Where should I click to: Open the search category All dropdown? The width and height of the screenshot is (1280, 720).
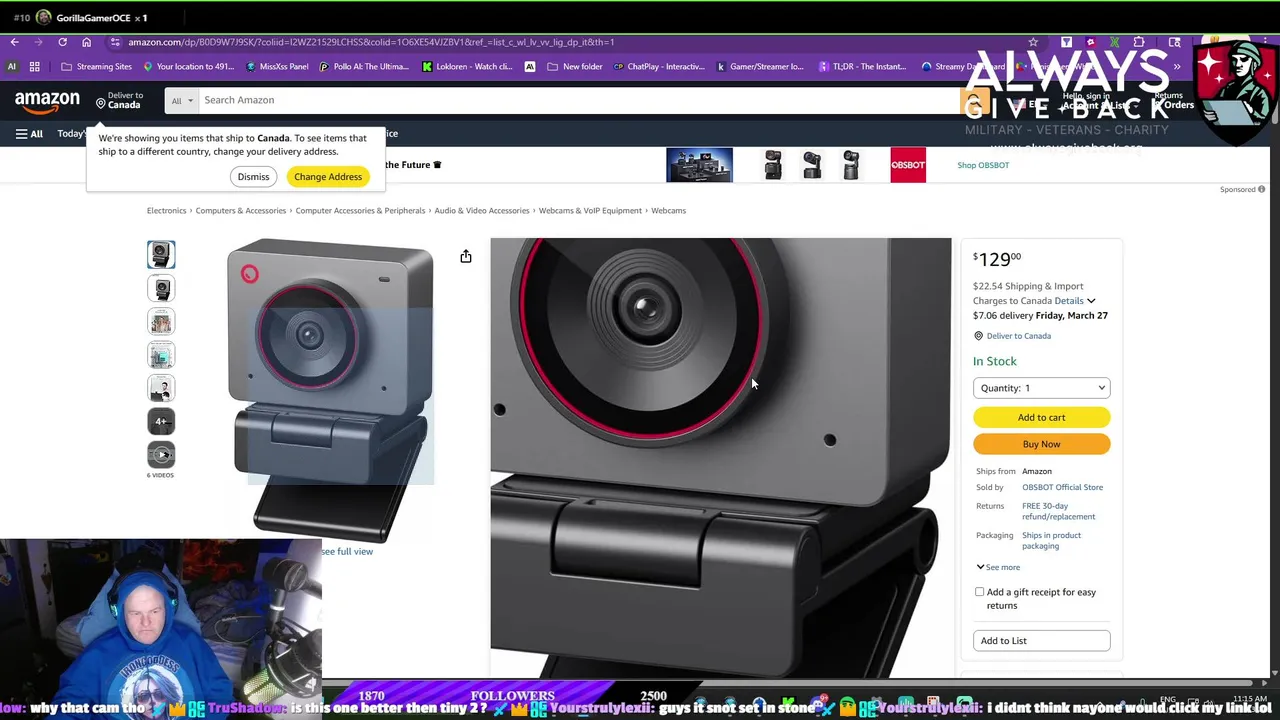[182, 100]
